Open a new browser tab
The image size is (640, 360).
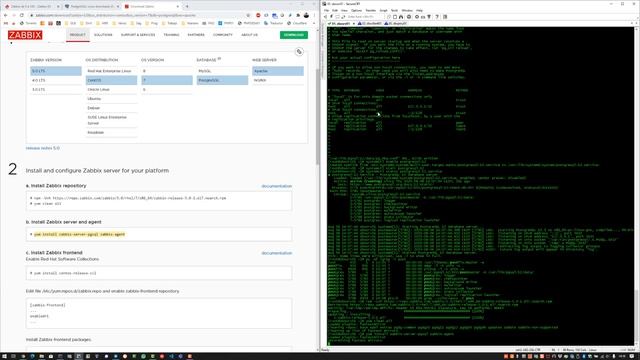[187, 7]
